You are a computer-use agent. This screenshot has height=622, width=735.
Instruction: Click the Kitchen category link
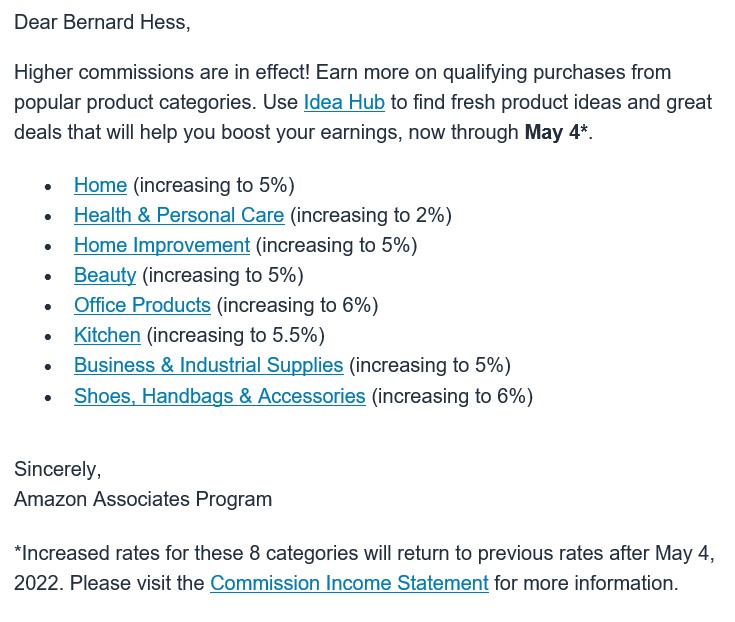point(107,335)
